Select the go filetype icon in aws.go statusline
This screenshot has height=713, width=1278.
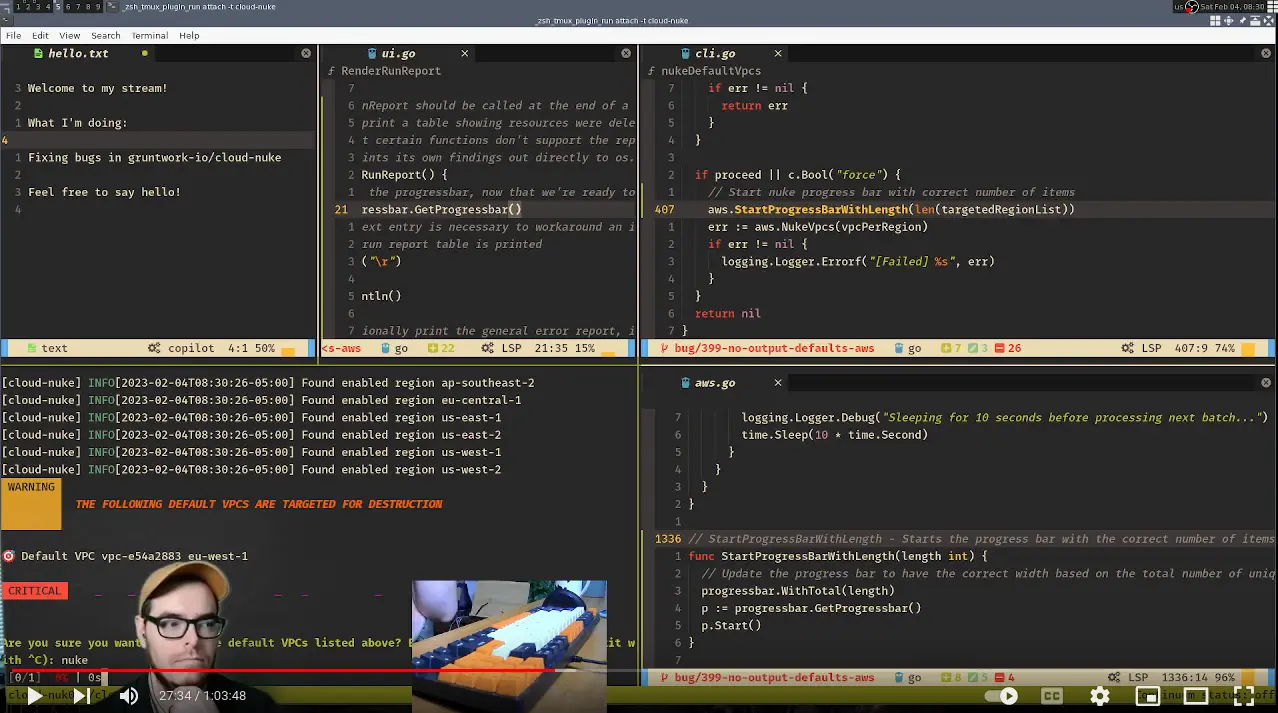point(900,677)
